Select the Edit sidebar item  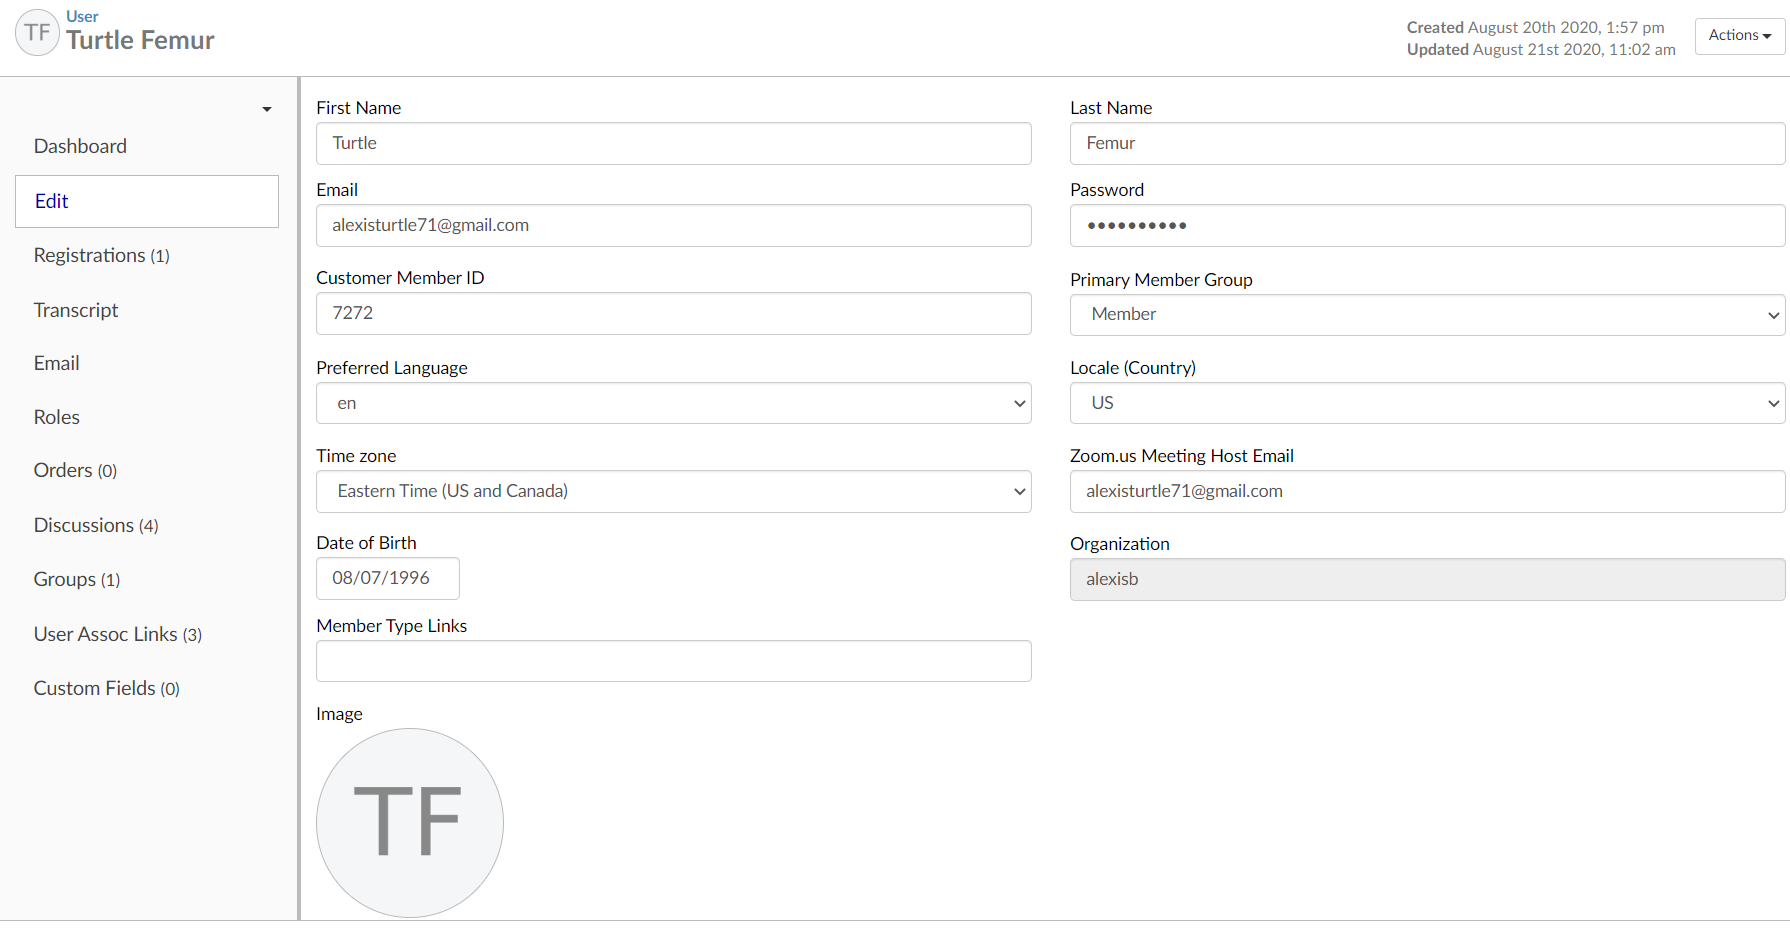point(147,201)
